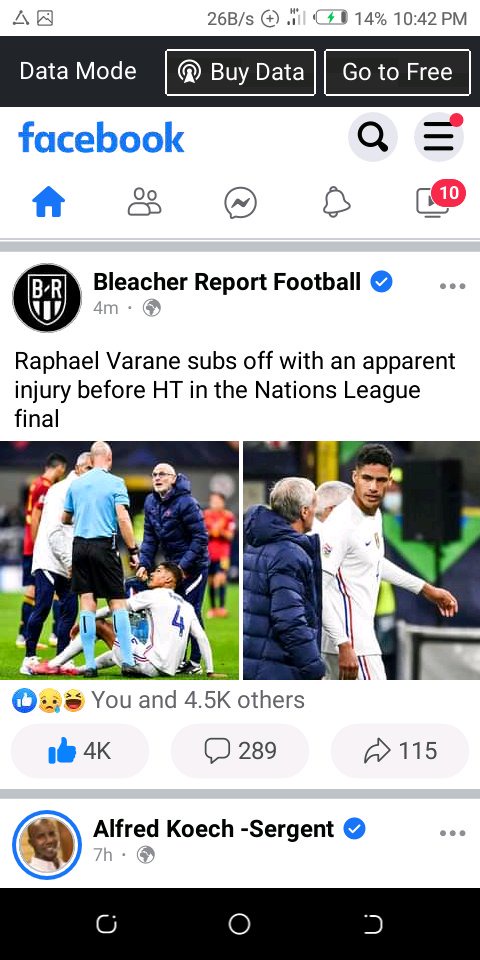Expand the Bleacher Report post options dots
The image size is (480, 960).
pos(452,286)
